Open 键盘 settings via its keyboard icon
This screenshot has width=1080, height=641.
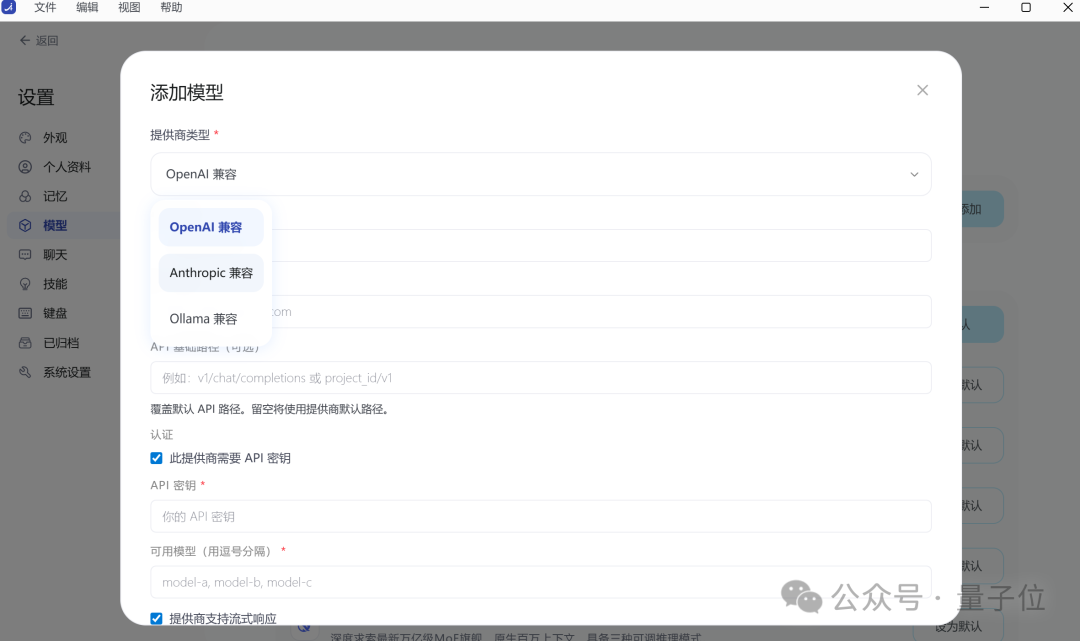coord(25,313)
